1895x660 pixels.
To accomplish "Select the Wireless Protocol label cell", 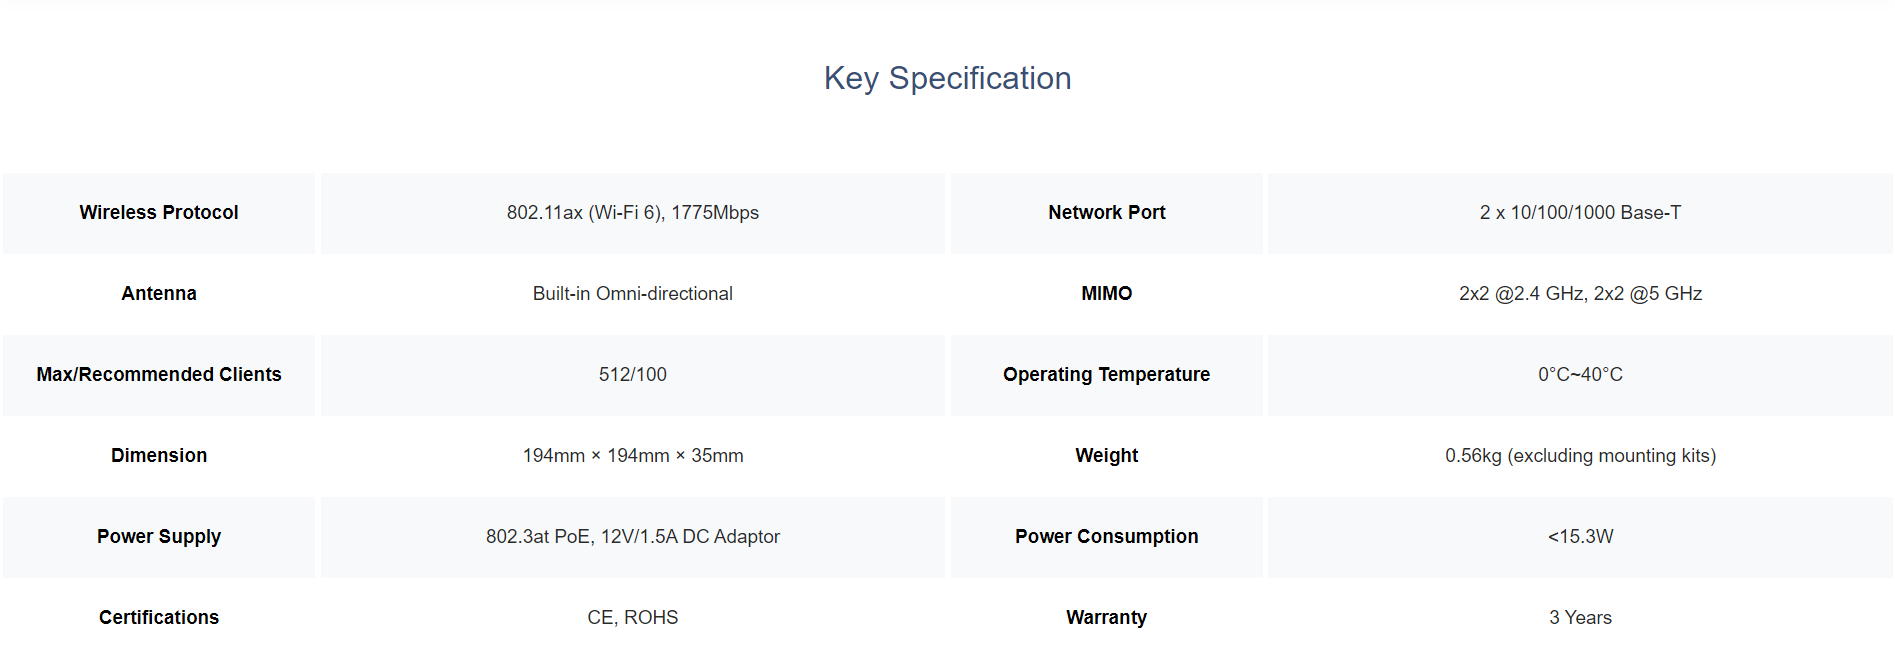I will pyautogui.click(x=159, y=213).
